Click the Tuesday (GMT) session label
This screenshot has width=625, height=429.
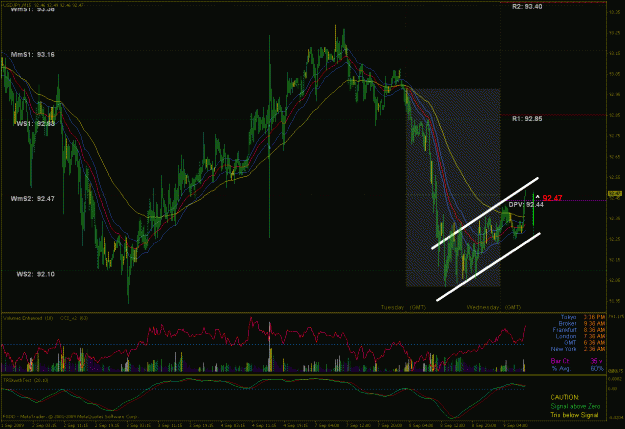[403, 307]
